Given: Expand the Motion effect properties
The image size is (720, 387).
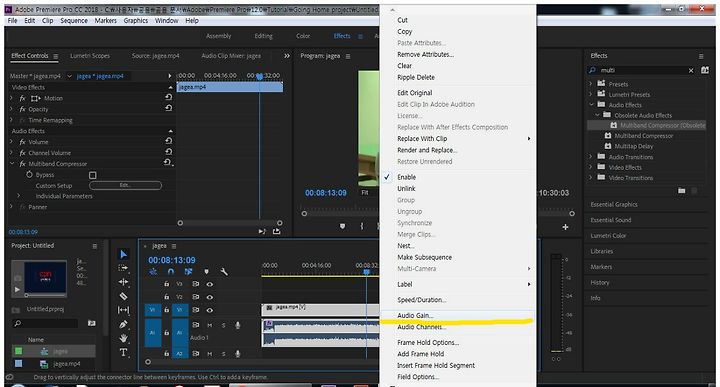Looking at the screenshot, I should point(11,98).
